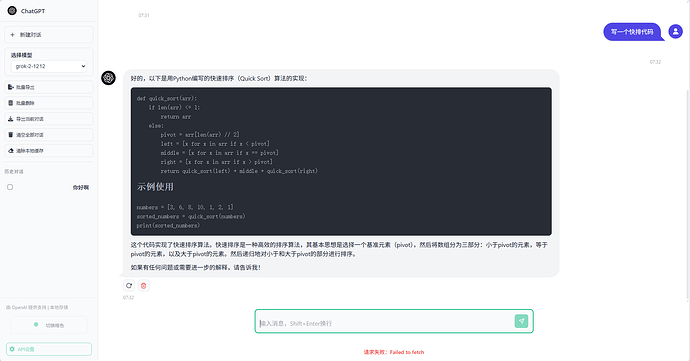Viewport: 690px width, 361px height.
Task: Click the page vertical scrollbar
Action: tap(688, 194)
